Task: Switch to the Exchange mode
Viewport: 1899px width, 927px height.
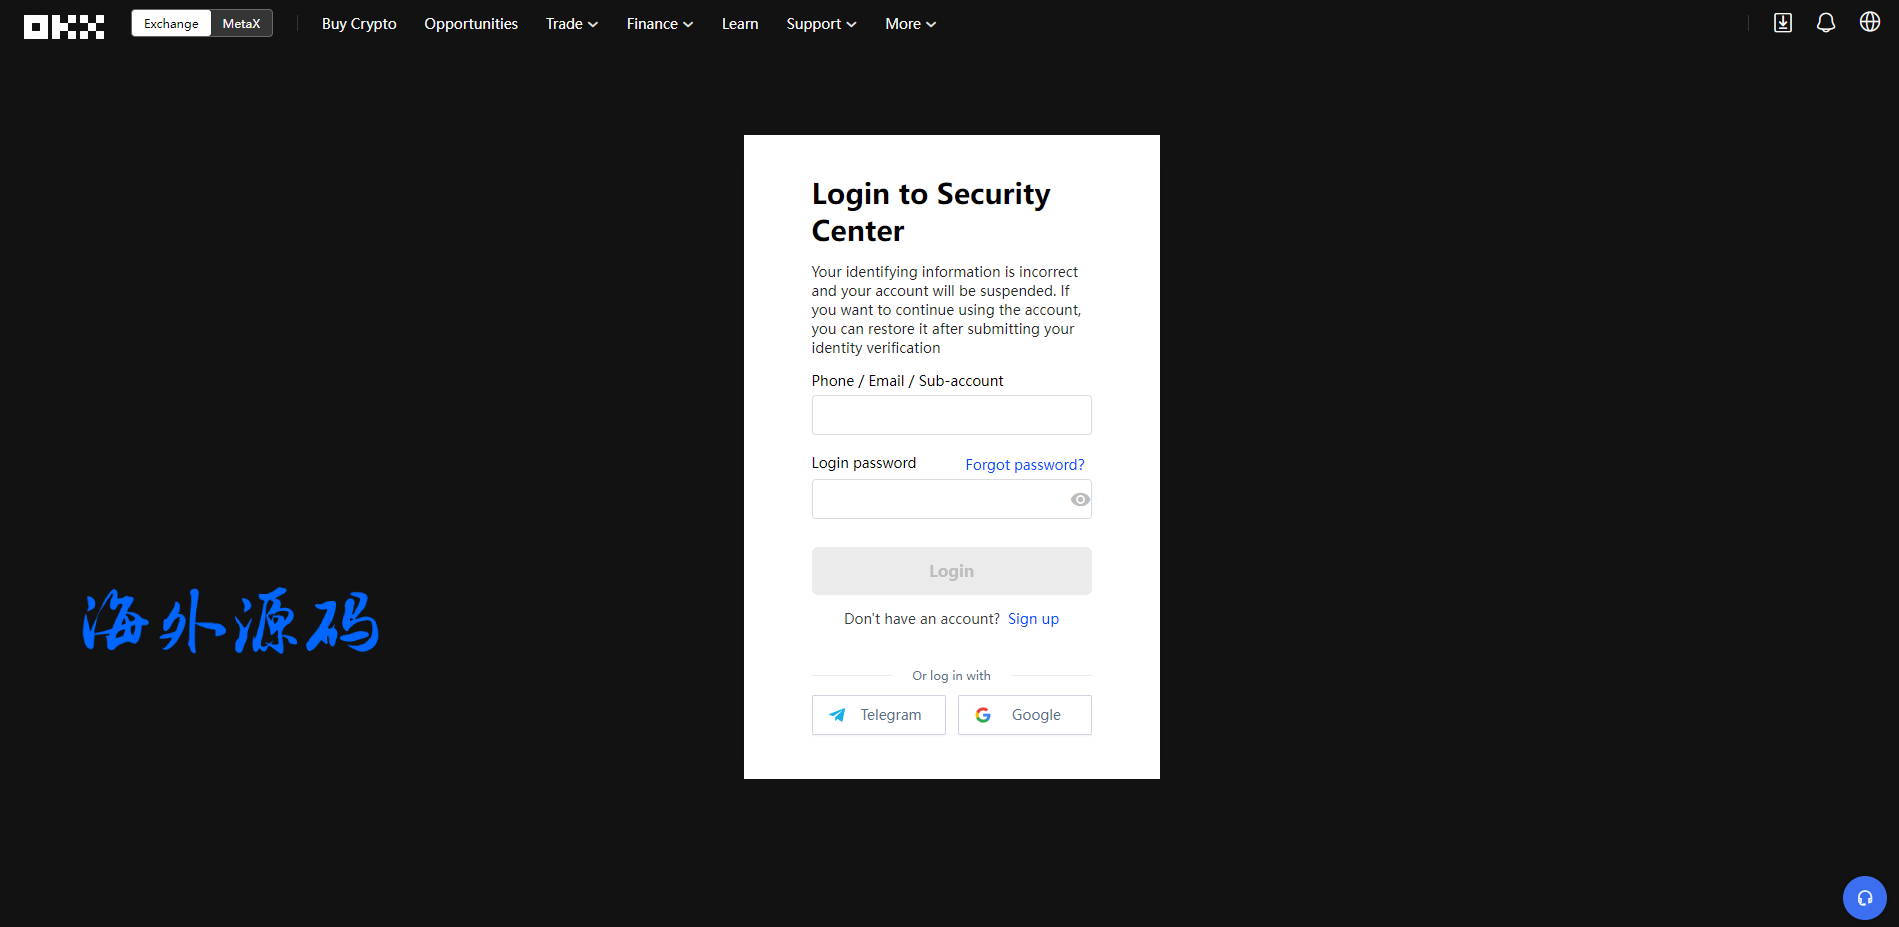Action: (x=171, y=24)
